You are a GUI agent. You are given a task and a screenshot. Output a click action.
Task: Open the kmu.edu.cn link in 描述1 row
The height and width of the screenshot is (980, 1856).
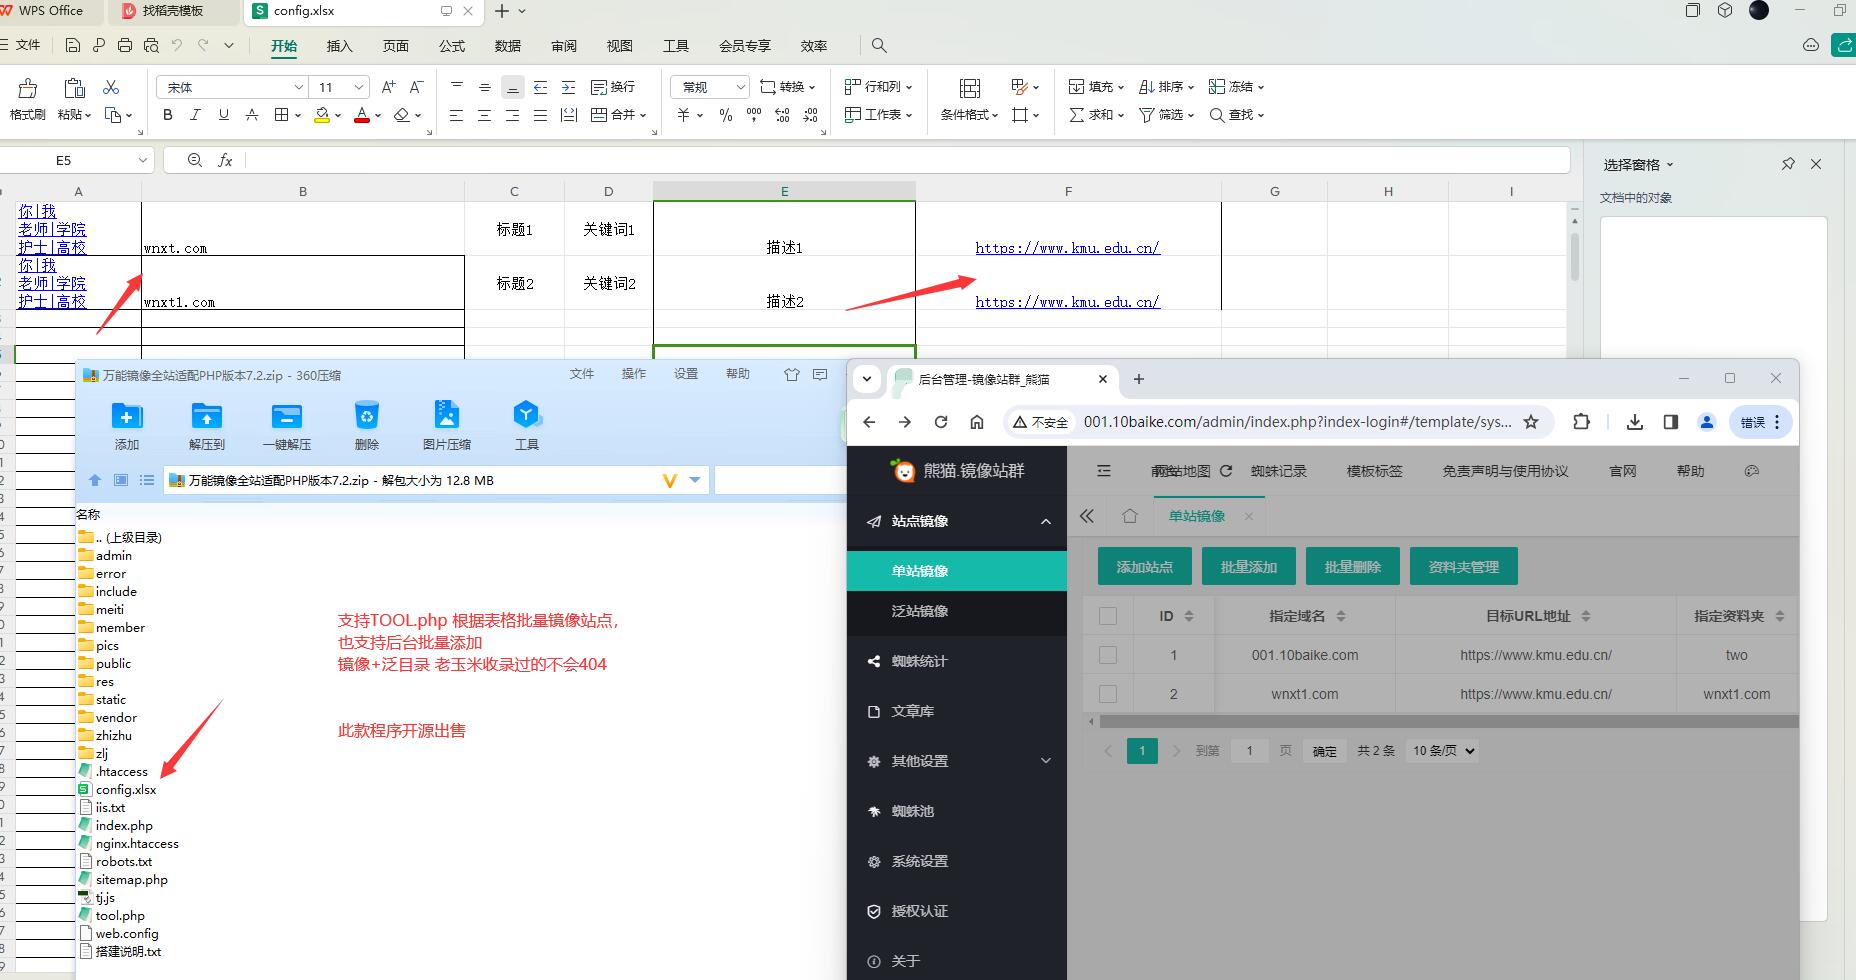(x=1068, y=248)
